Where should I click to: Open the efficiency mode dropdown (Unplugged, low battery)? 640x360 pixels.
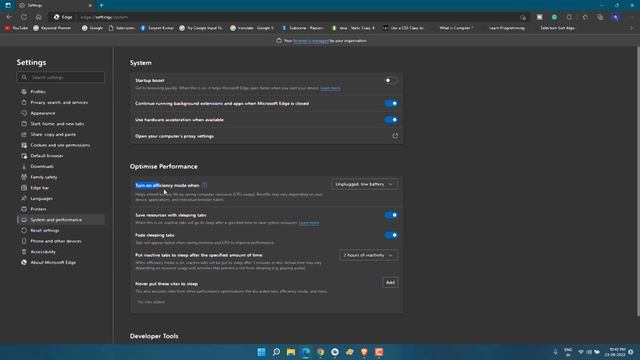[364, 184]
